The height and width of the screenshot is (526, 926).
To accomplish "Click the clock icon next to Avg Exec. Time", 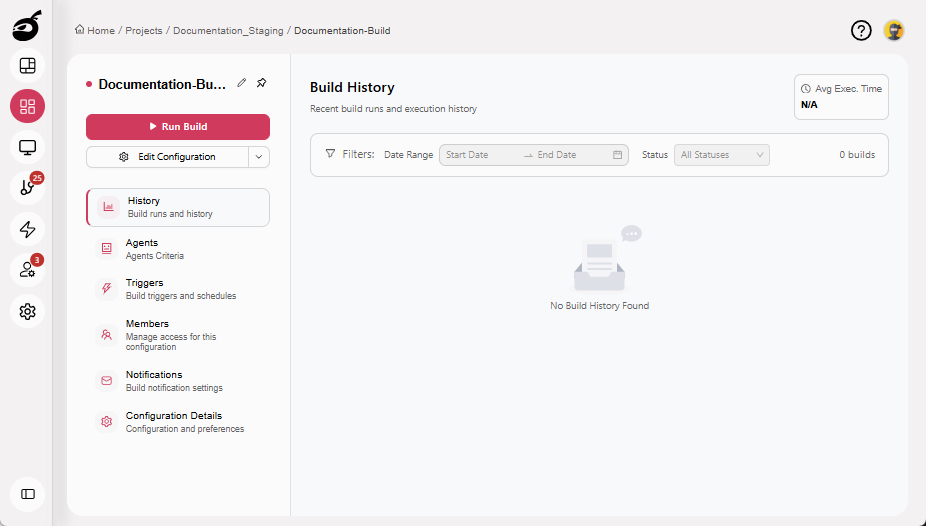I will click(x=806, y=89).
